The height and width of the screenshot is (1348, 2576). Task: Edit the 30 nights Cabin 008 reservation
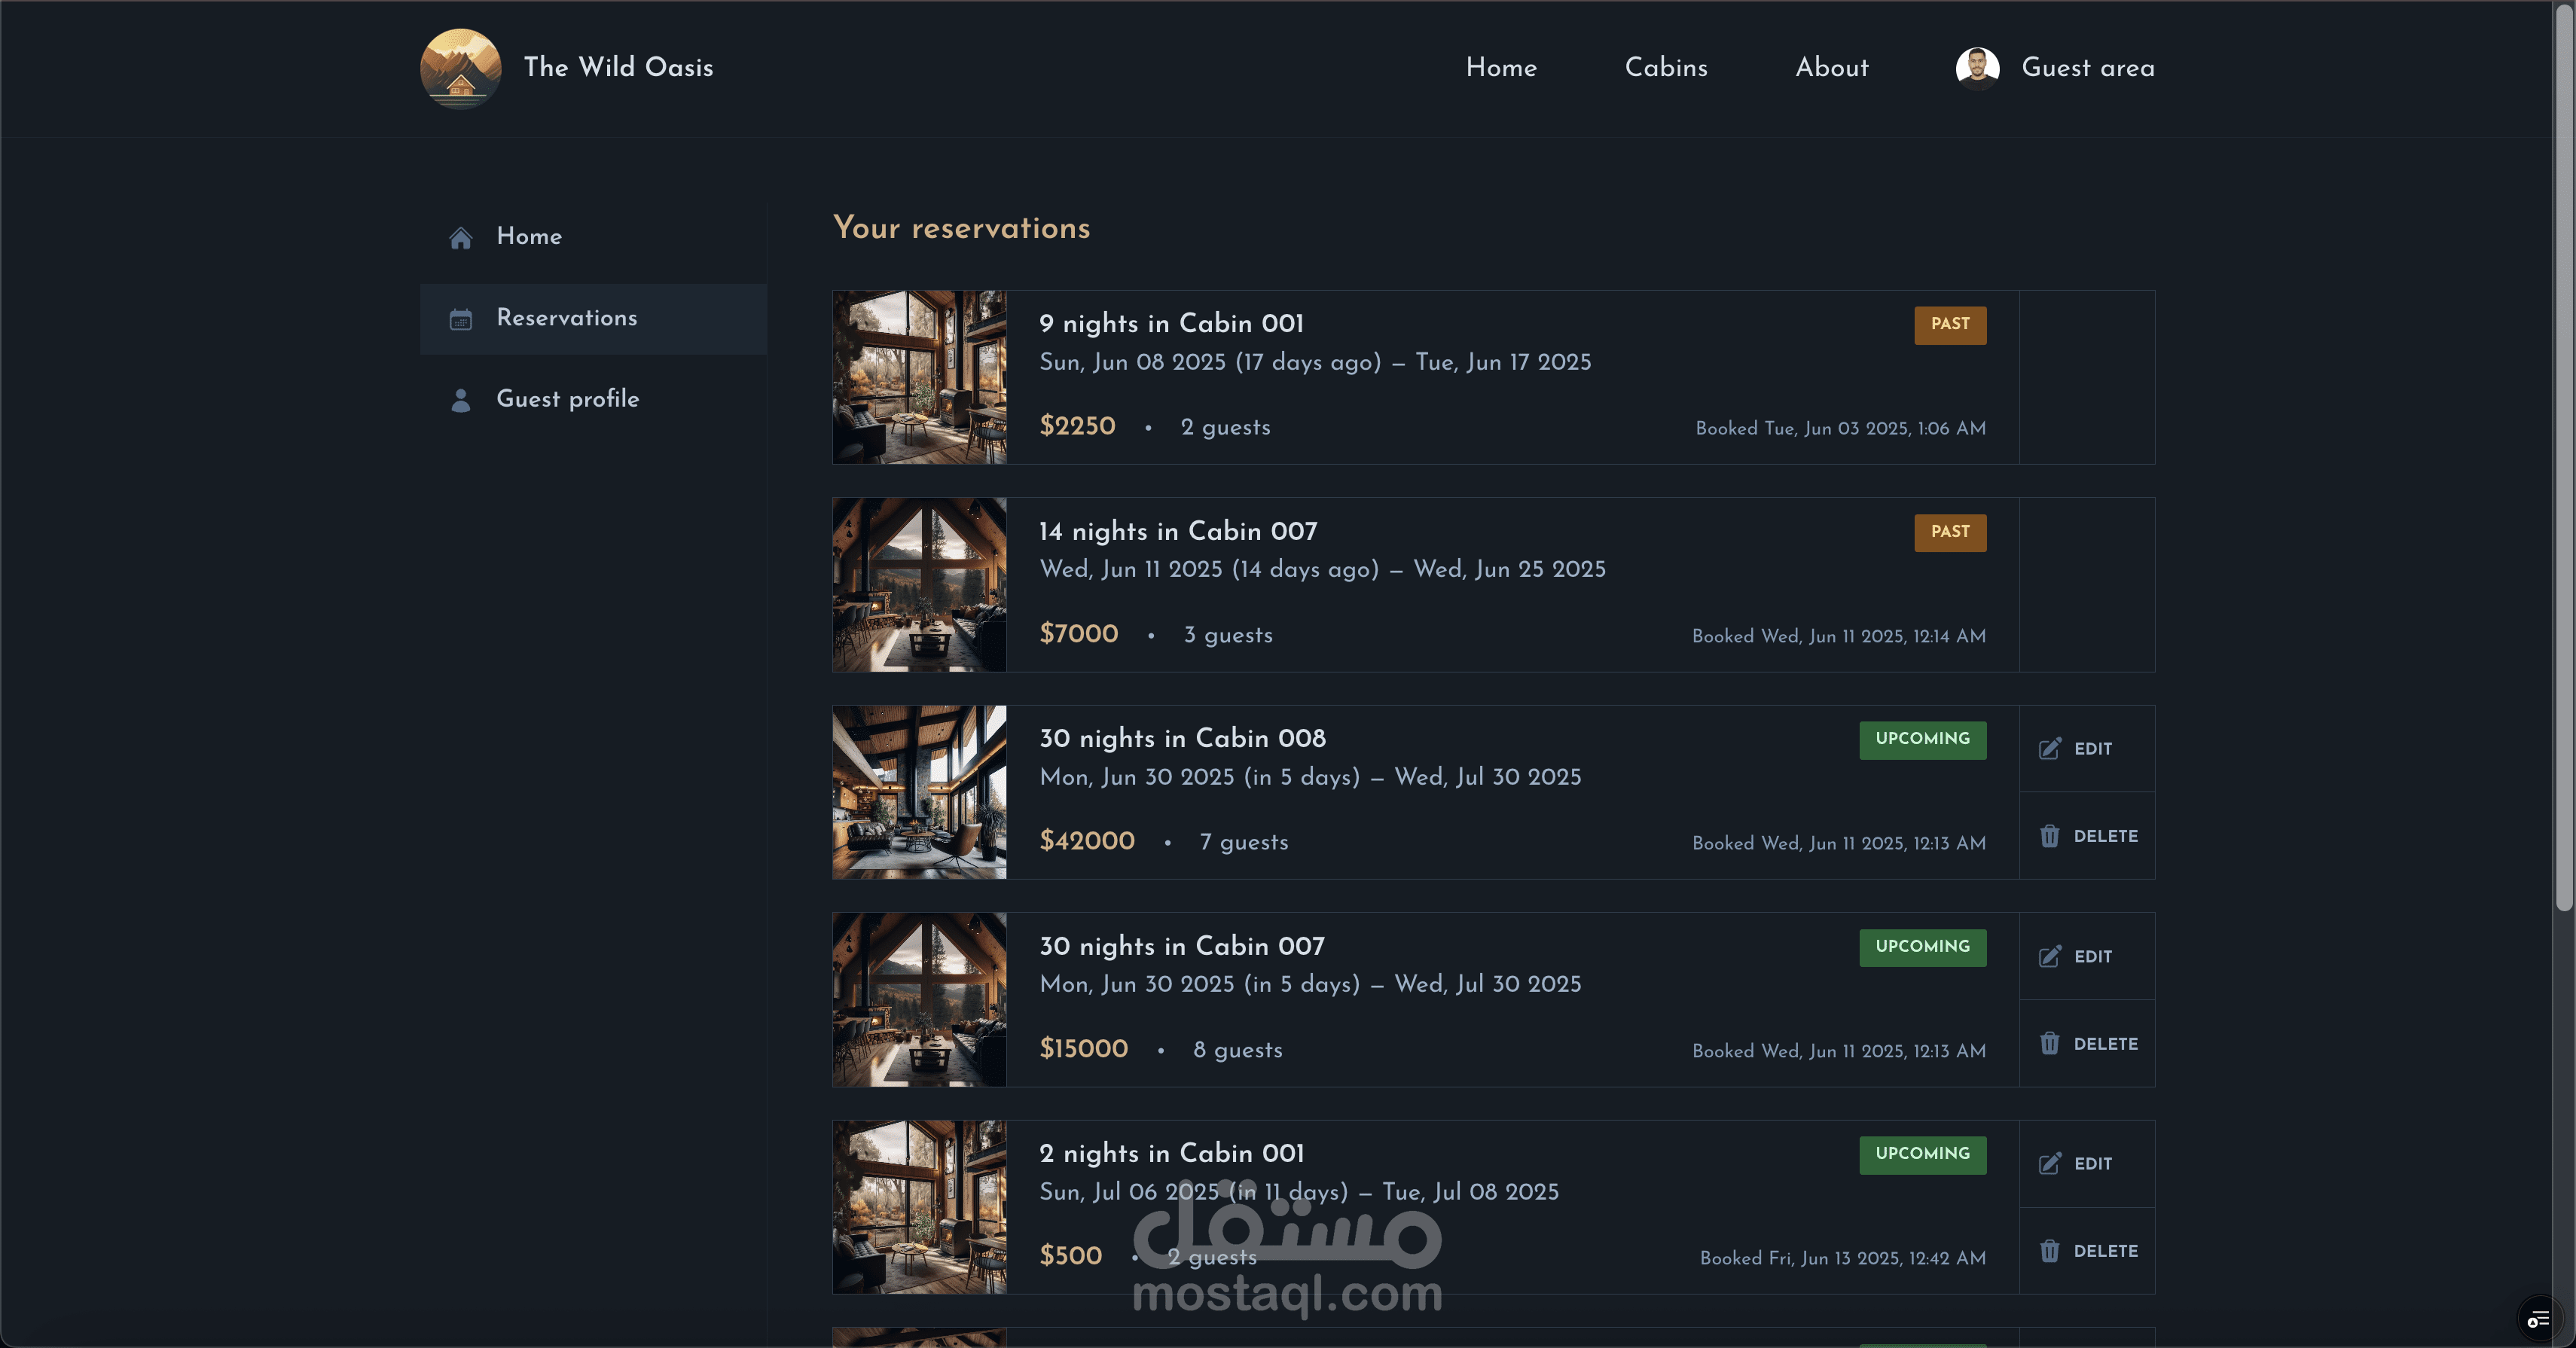[2087, 749]
